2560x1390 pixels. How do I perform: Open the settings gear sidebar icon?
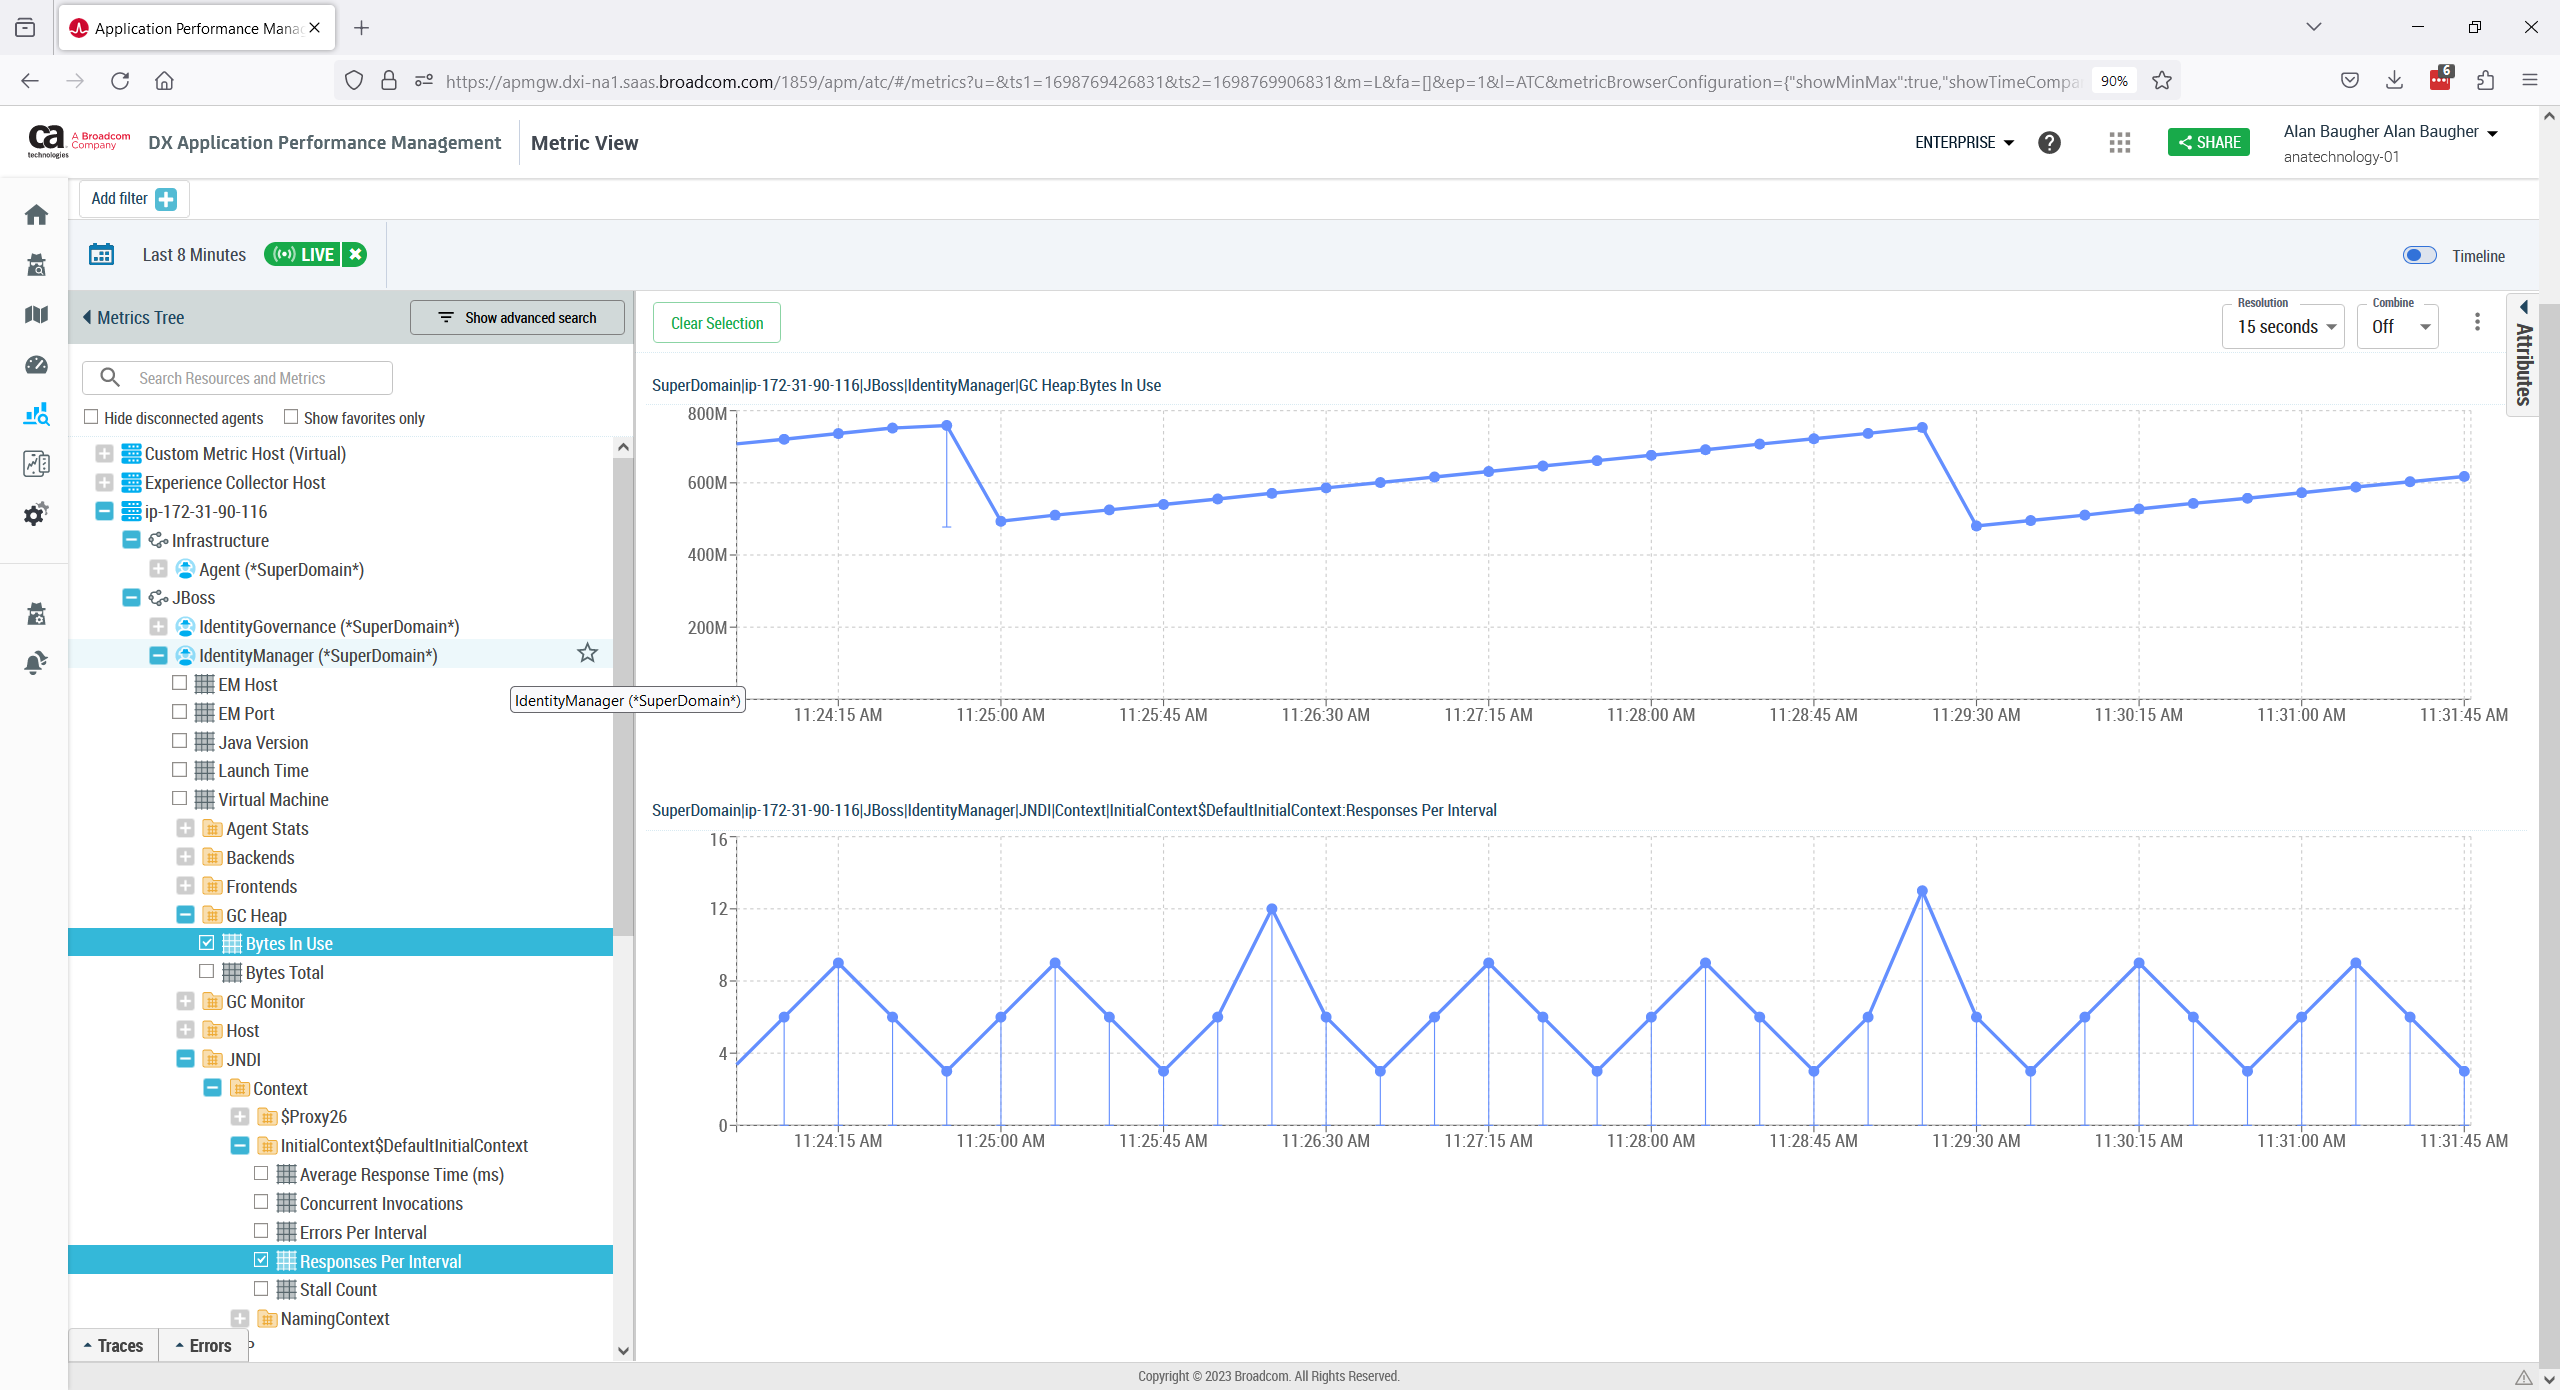pyautogui.click(x=37, y=514)
